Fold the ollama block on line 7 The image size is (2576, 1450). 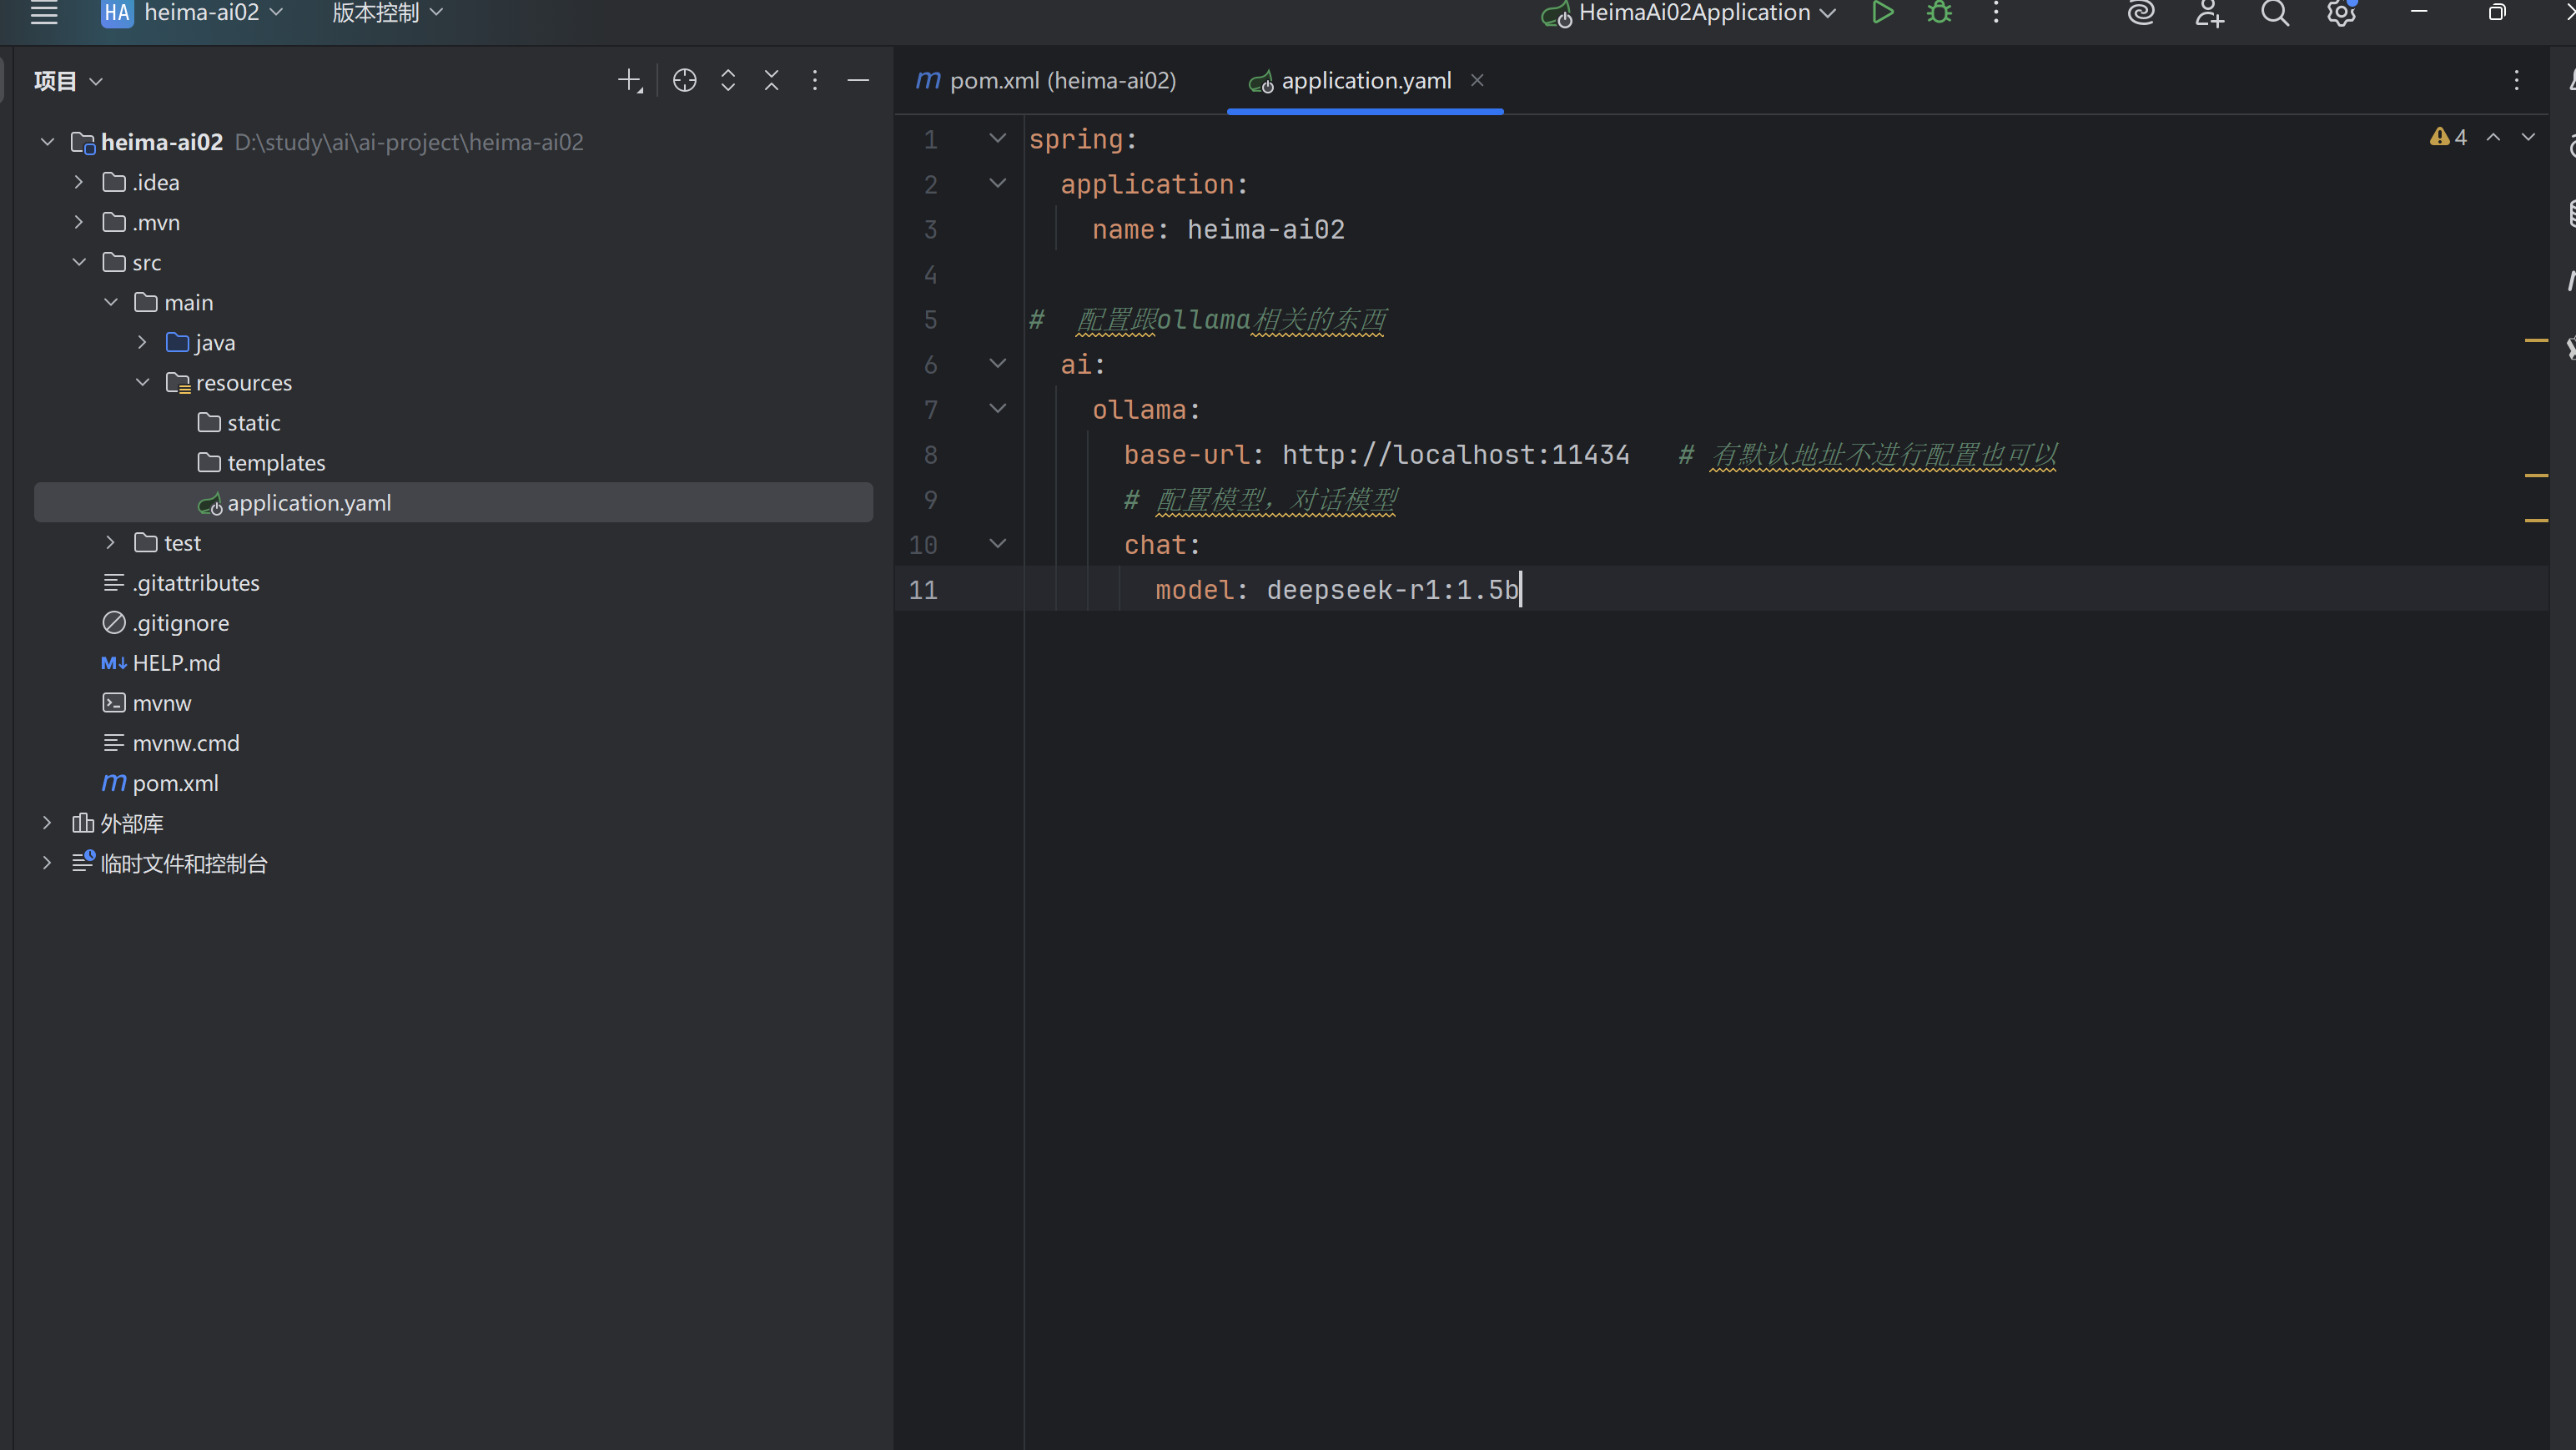click(997, 409)
